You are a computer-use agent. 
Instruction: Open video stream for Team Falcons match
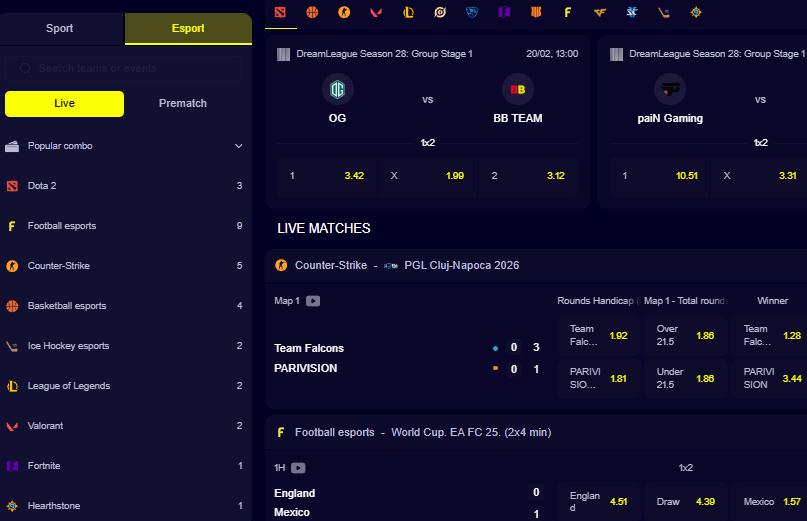313,300
